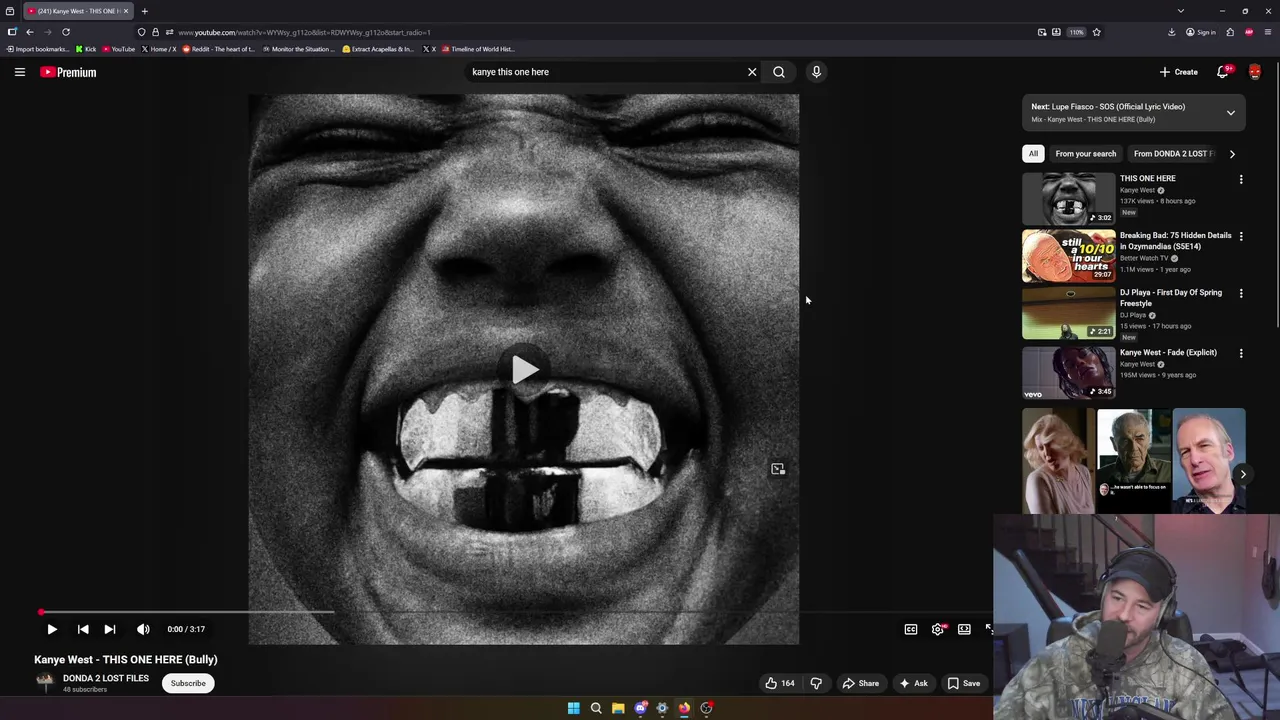Screen dimensions: 1280x720
Task: Open Discord from the taskbar
Action: [x=640, y=708]
